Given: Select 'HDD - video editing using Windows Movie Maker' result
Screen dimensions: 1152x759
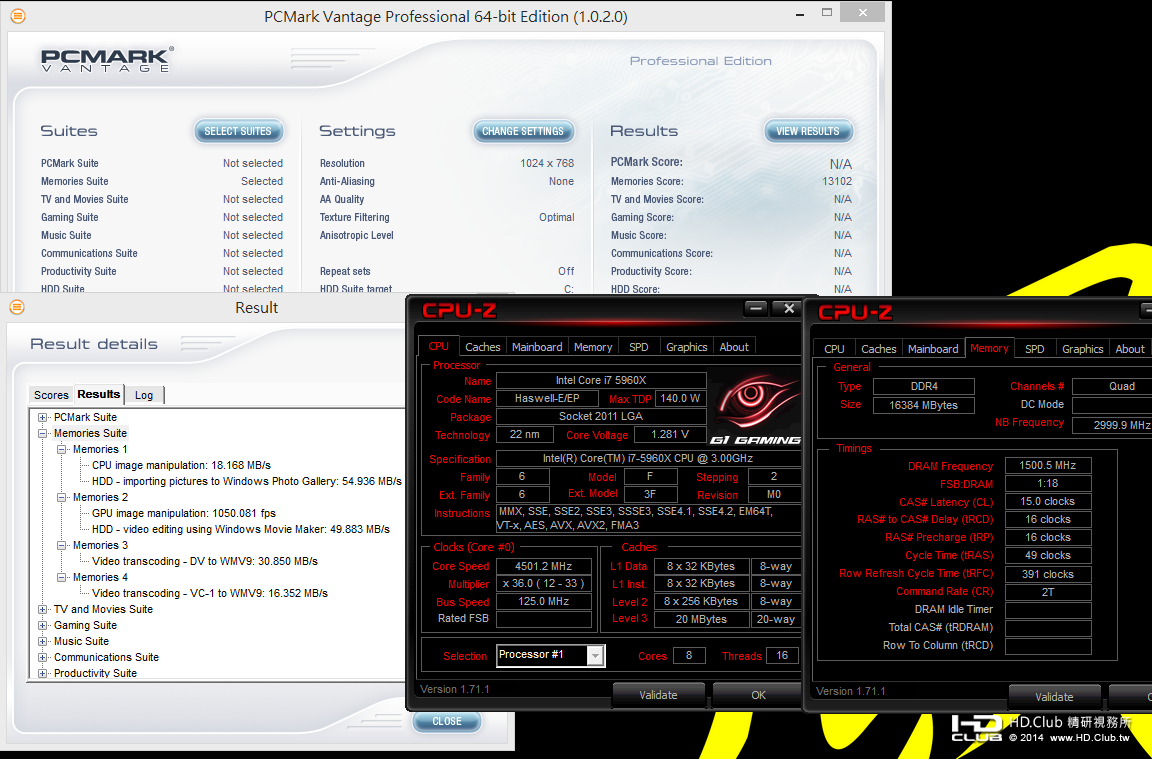Looking at the screenshot, I should [x=241, y=529].
